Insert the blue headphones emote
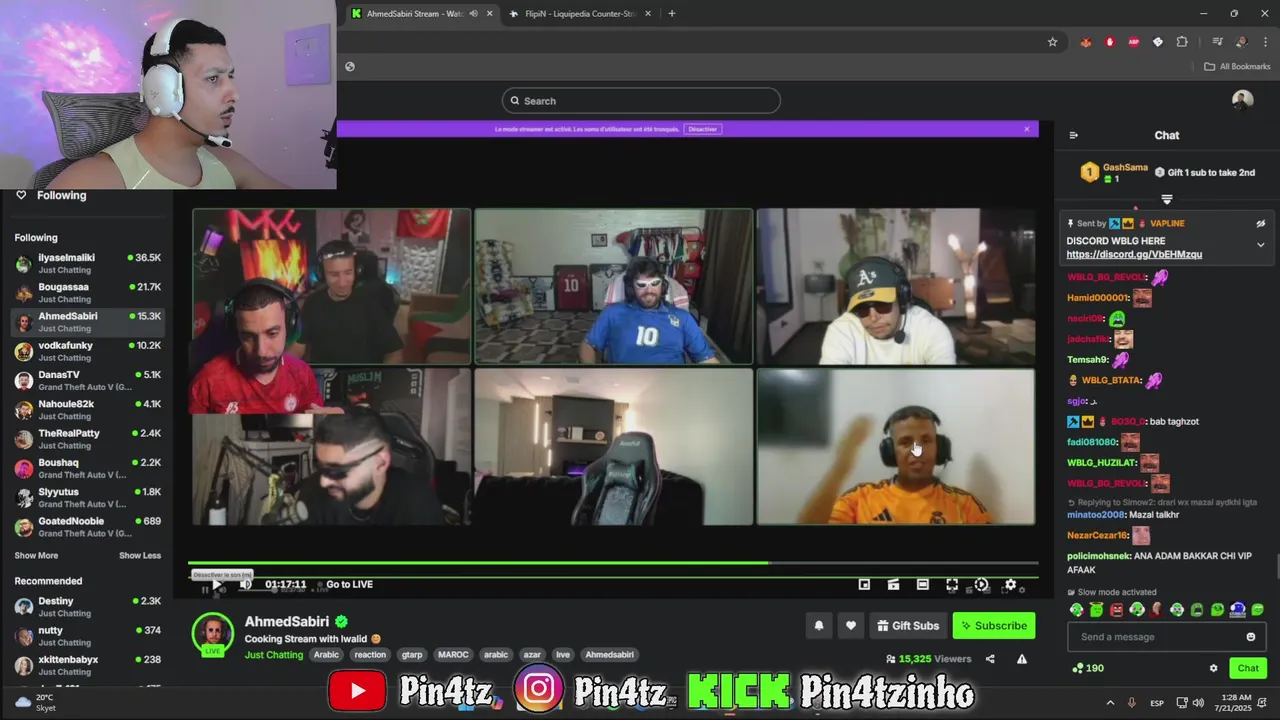Image resolution: width=1280 pixels, height=720 pixels. [1237, 610]
